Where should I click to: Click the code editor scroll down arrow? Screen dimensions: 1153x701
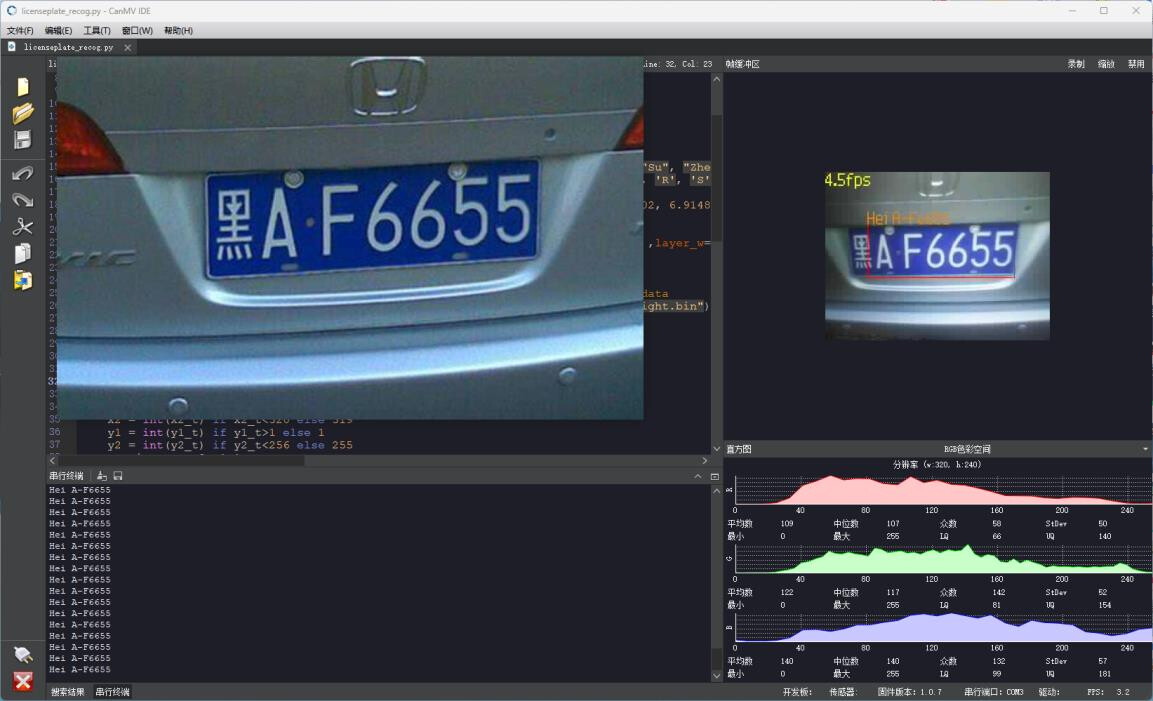click(716, 449)
